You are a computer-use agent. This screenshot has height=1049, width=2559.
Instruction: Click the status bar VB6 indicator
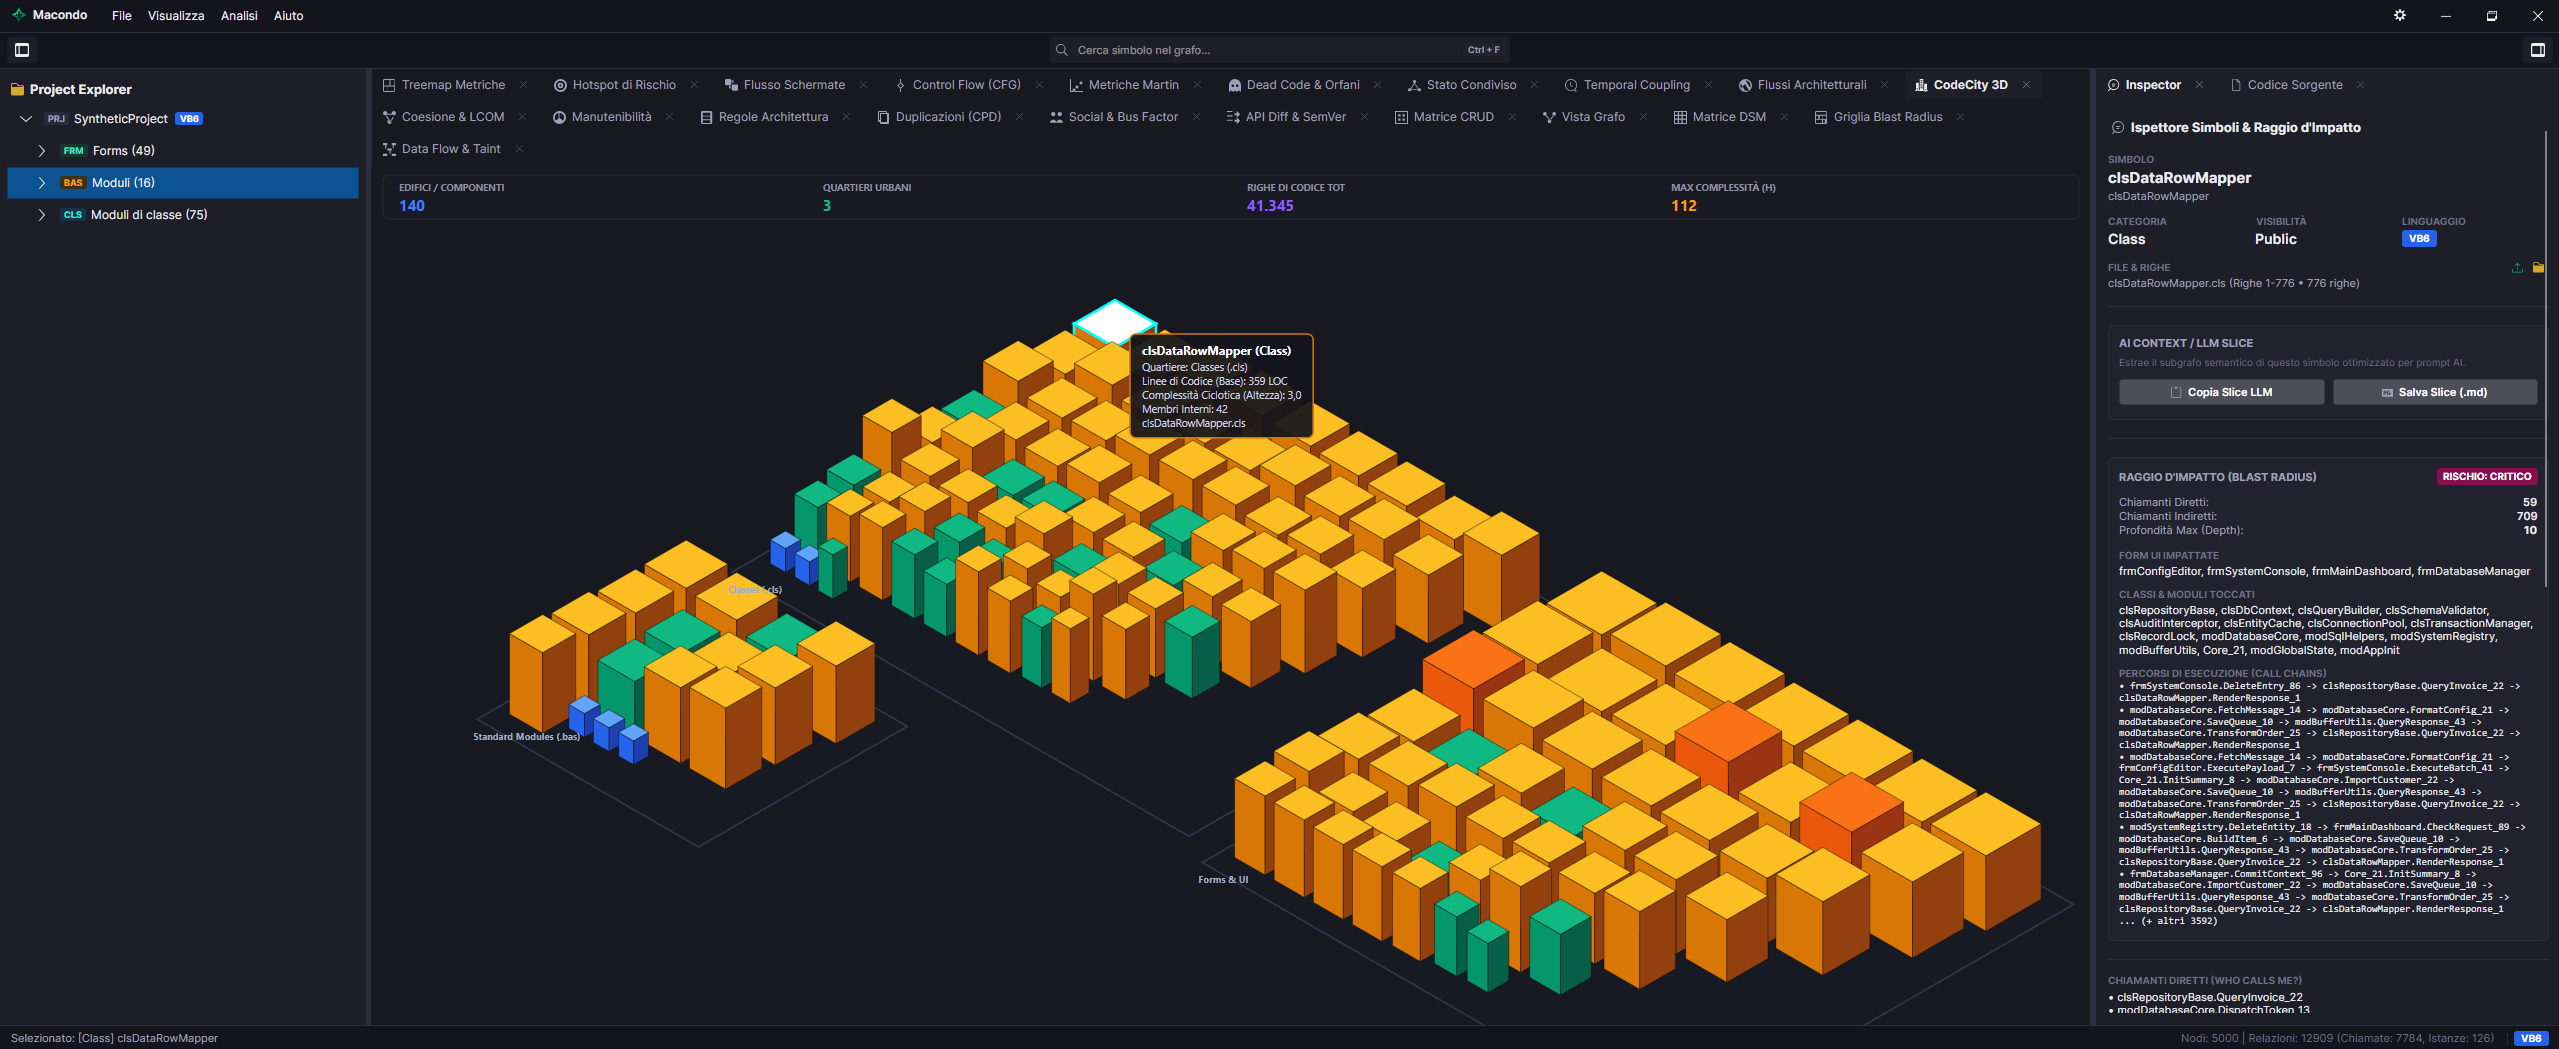click(x=2531, y=1038)
